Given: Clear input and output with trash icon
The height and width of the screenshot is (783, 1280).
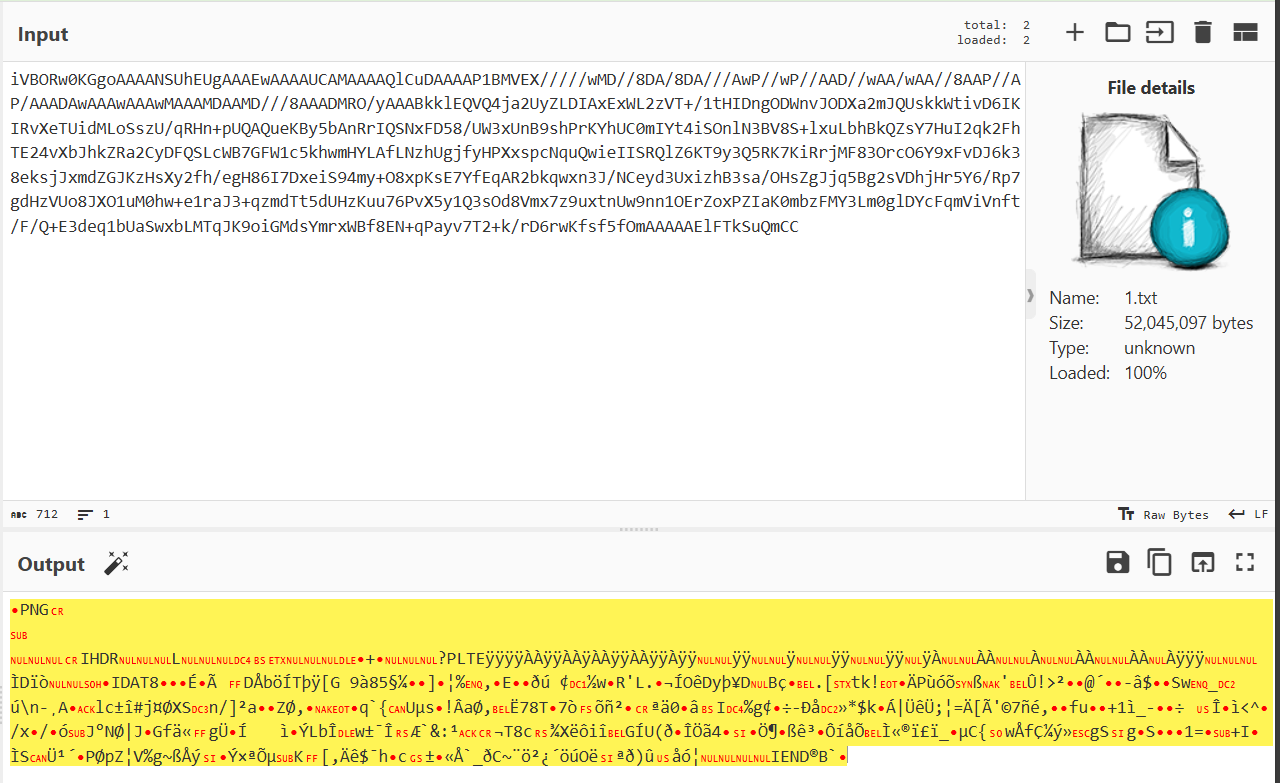Looking at the screenshot, I should 1202,33.
